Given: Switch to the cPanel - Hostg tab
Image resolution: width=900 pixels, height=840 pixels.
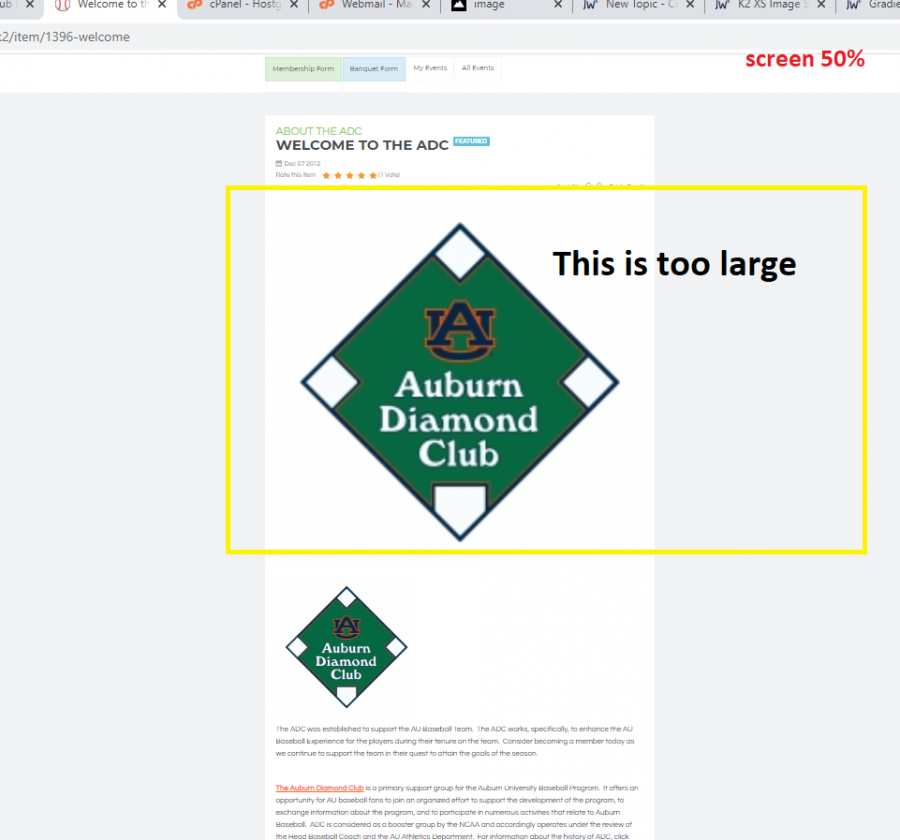Looking at the screenshot, I should click(243, 5).
